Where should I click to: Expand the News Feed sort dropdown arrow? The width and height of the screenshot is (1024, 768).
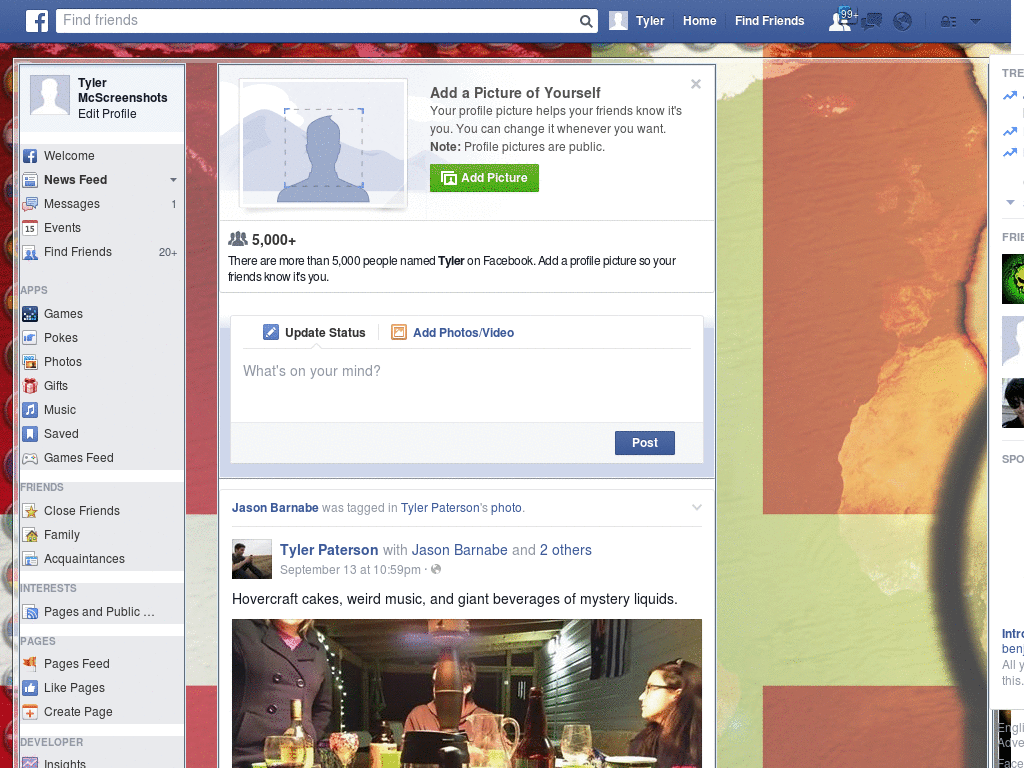pos(173,180)
